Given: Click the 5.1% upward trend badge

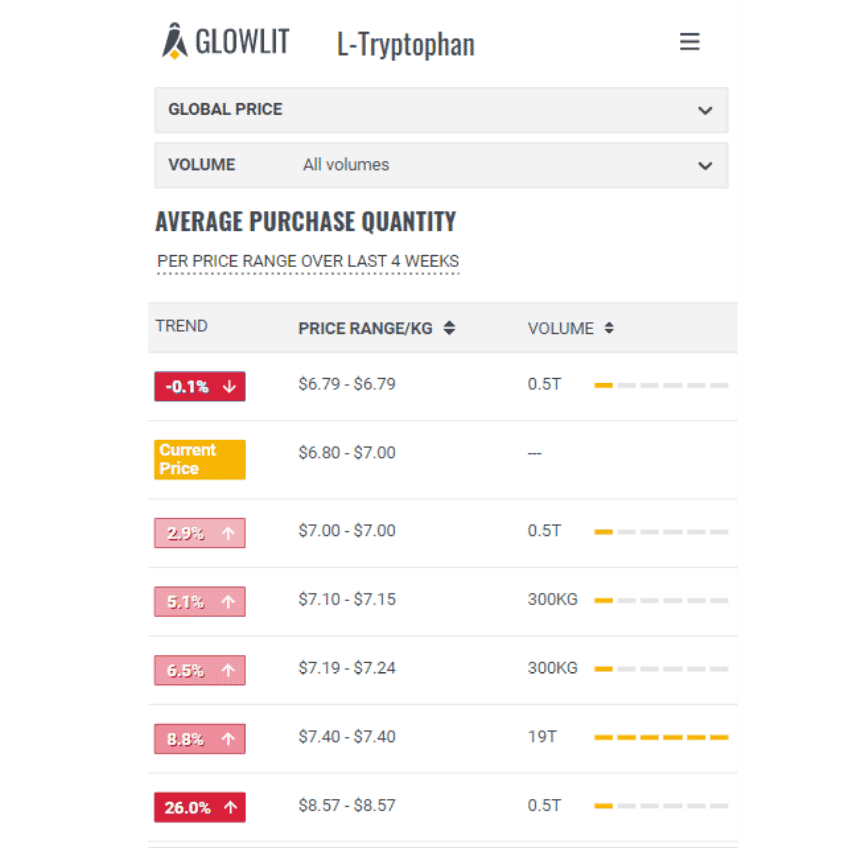Looking at the screenshot, I should click(x=199, y=601).
